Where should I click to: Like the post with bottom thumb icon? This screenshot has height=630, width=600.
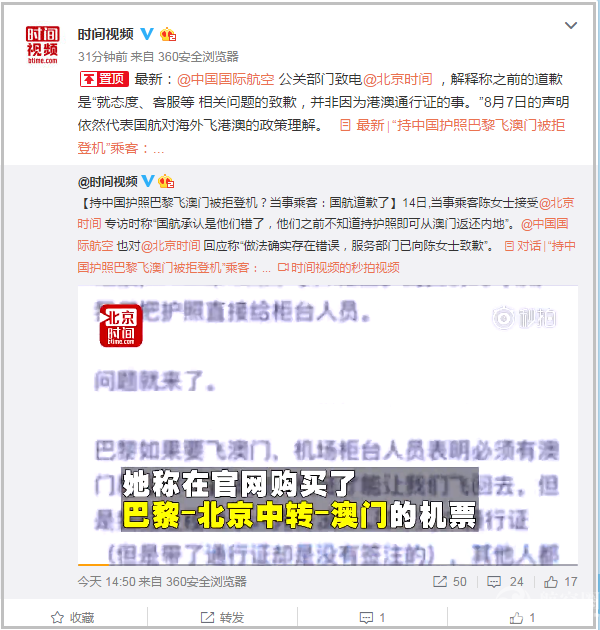[522, 617]
